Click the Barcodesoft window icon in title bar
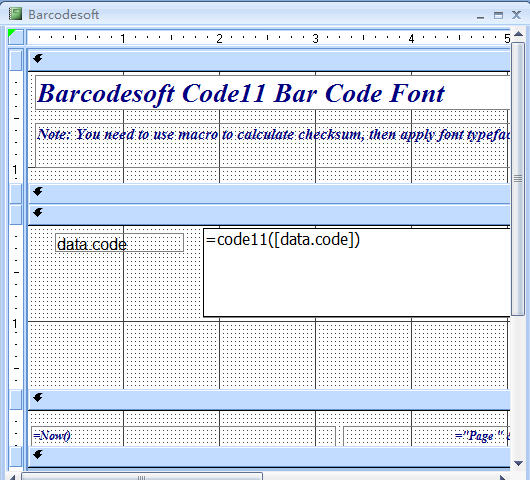530x480 pixels. tap(15, 14)
